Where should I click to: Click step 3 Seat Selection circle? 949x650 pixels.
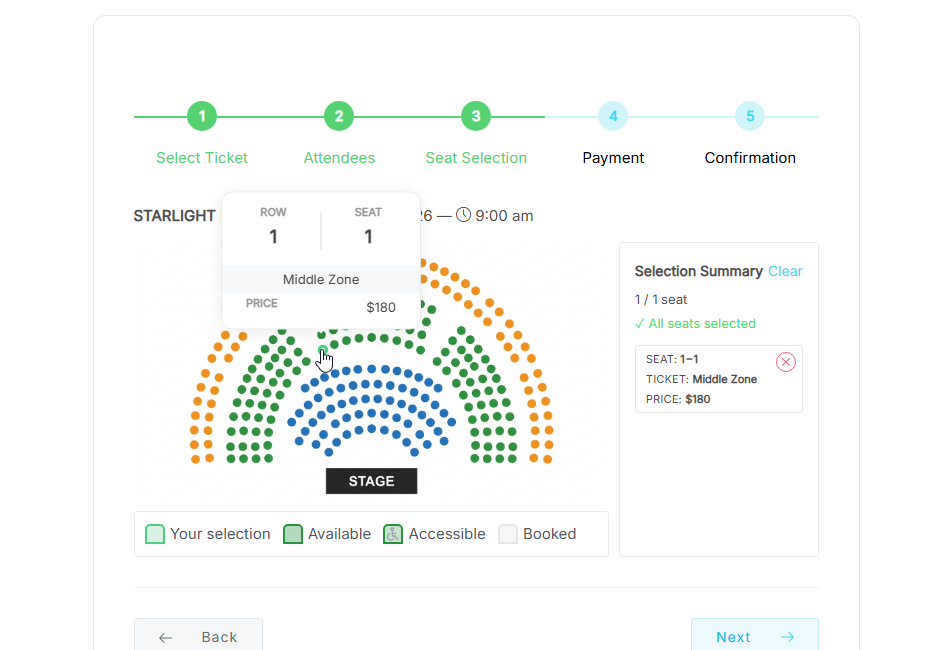click(476, 116)
